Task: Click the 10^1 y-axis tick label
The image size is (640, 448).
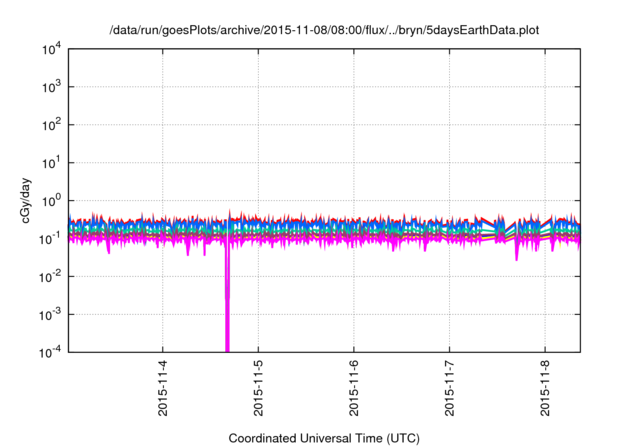Action: pos(51,163)
